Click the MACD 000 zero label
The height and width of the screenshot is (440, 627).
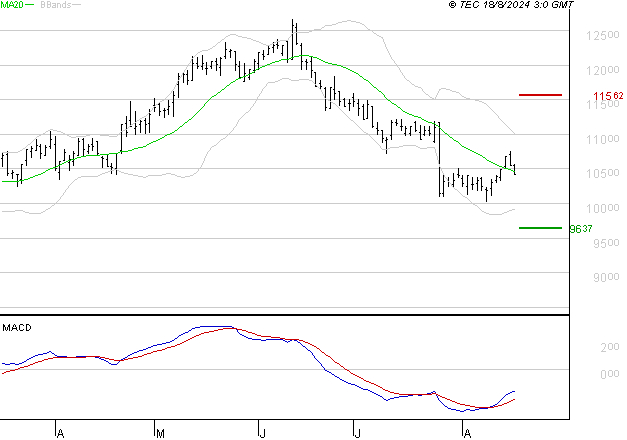point(610,374)
